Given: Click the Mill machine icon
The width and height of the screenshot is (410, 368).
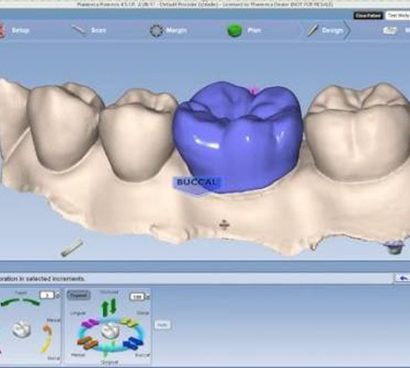Looking at the screenshot, I should coord(390,30).
